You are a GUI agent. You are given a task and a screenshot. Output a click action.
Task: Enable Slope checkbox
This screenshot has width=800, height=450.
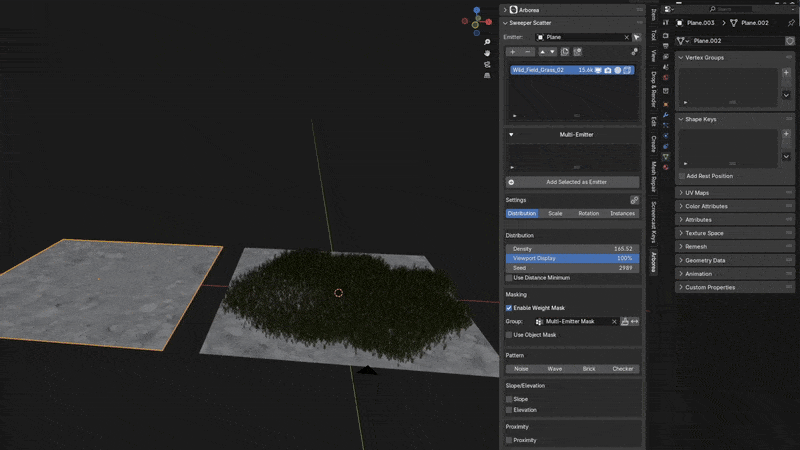click(x=509, y=399)
